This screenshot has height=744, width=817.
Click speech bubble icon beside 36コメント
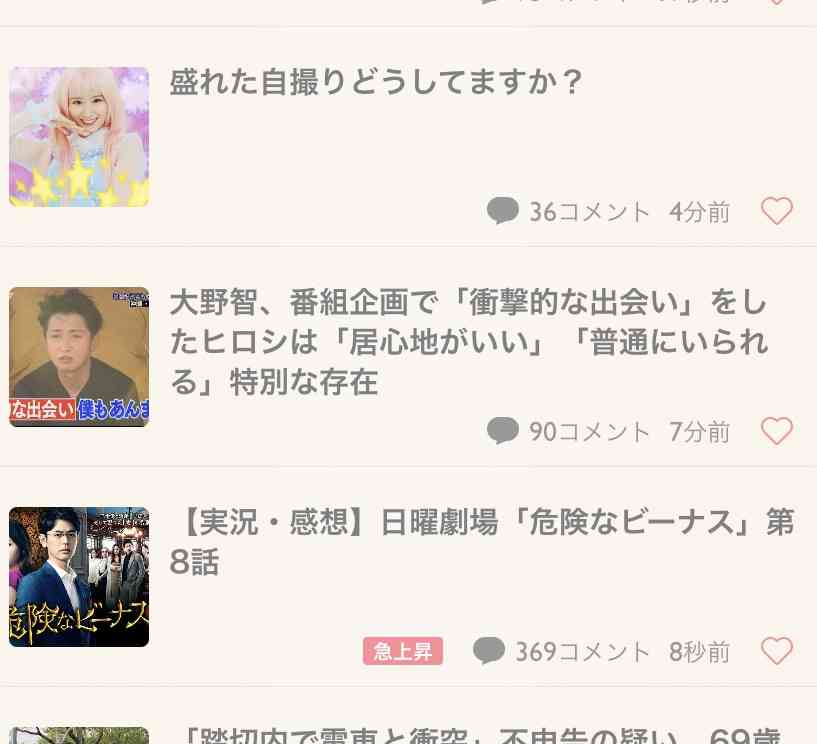[x=503, y=211]
